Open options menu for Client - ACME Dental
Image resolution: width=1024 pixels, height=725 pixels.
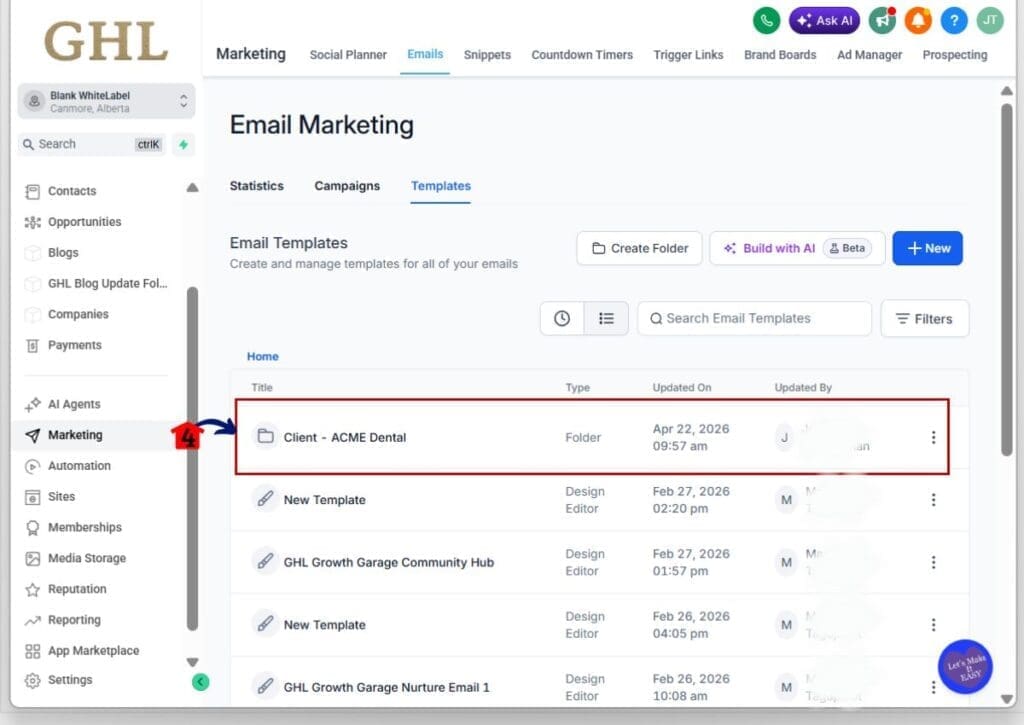933,437
